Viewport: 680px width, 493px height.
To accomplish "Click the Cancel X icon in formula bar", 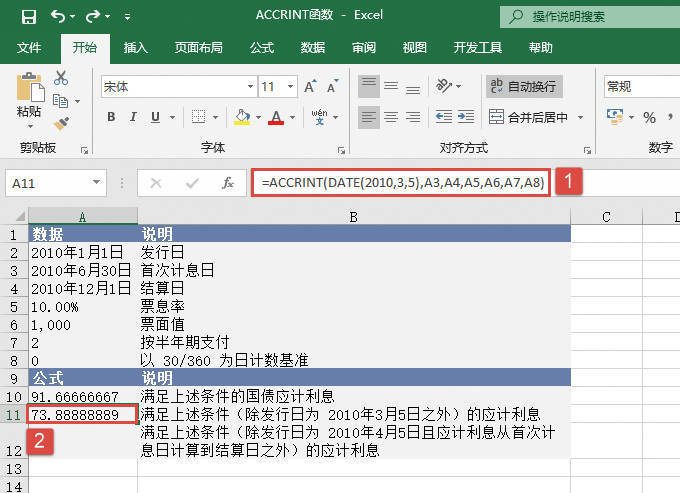I will (x=156, y=183).
